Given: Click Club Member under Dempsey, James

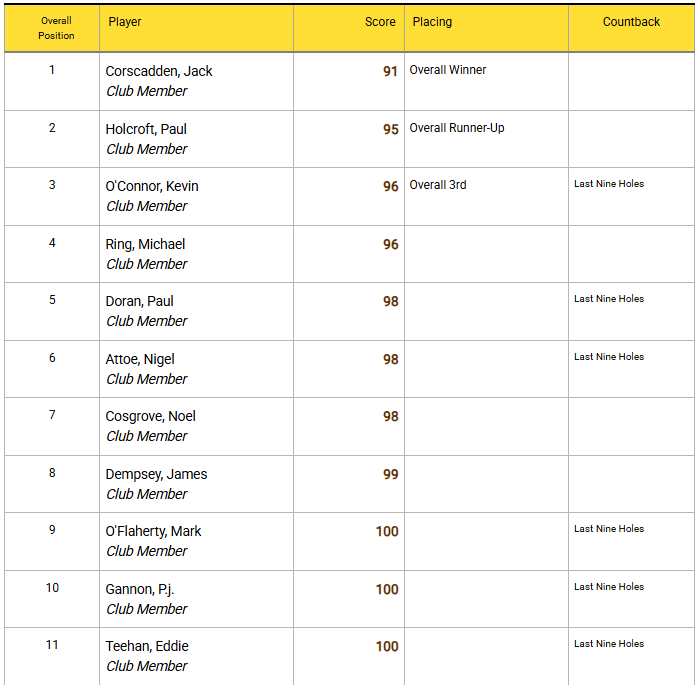Looking at the screenshot, I should (x=147, y=494).
